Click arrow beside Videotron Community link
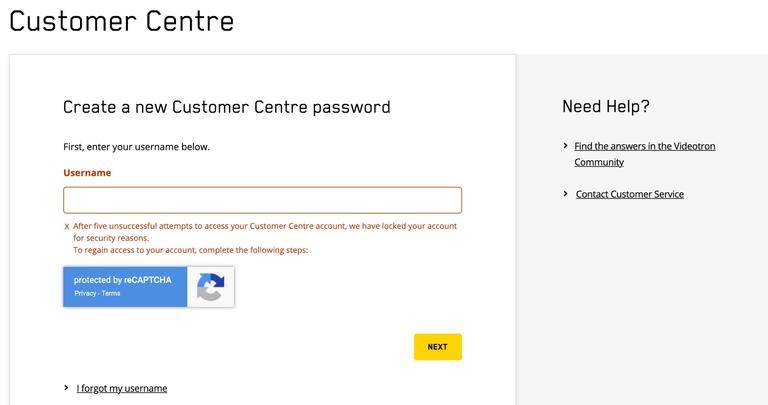Image resolution: width=768 pixels, height=405 pixels. tap(565, 146)
